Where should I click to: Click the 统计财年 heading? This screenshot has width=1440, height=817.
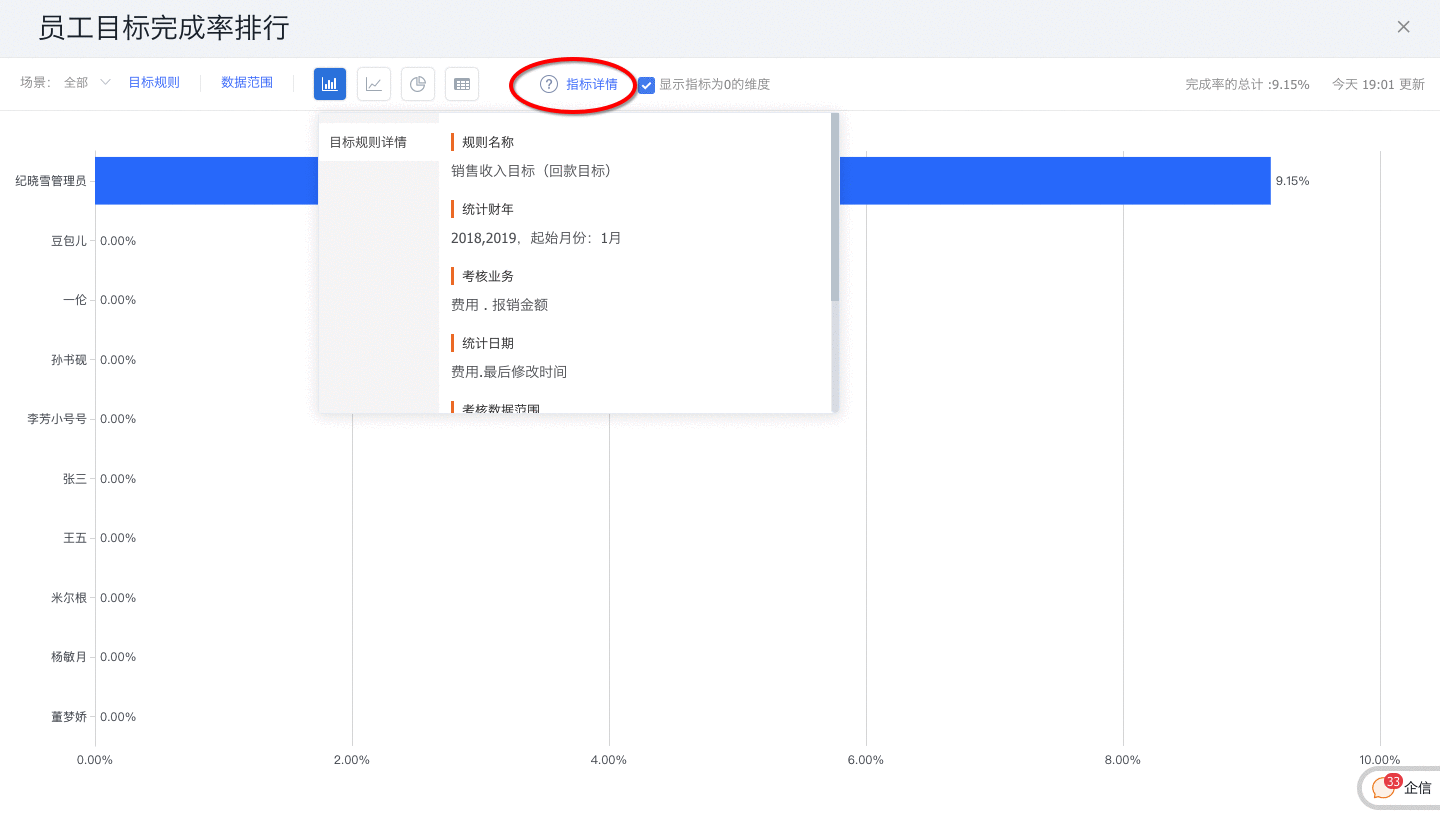point(488,209)
